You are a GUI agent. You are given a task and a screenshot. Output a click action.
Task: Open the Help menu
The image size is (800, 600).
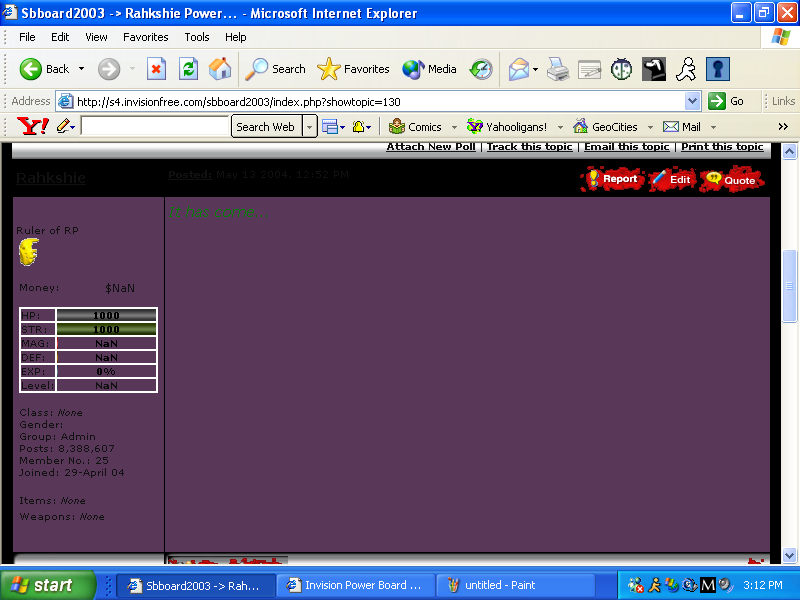coord(235,37)
